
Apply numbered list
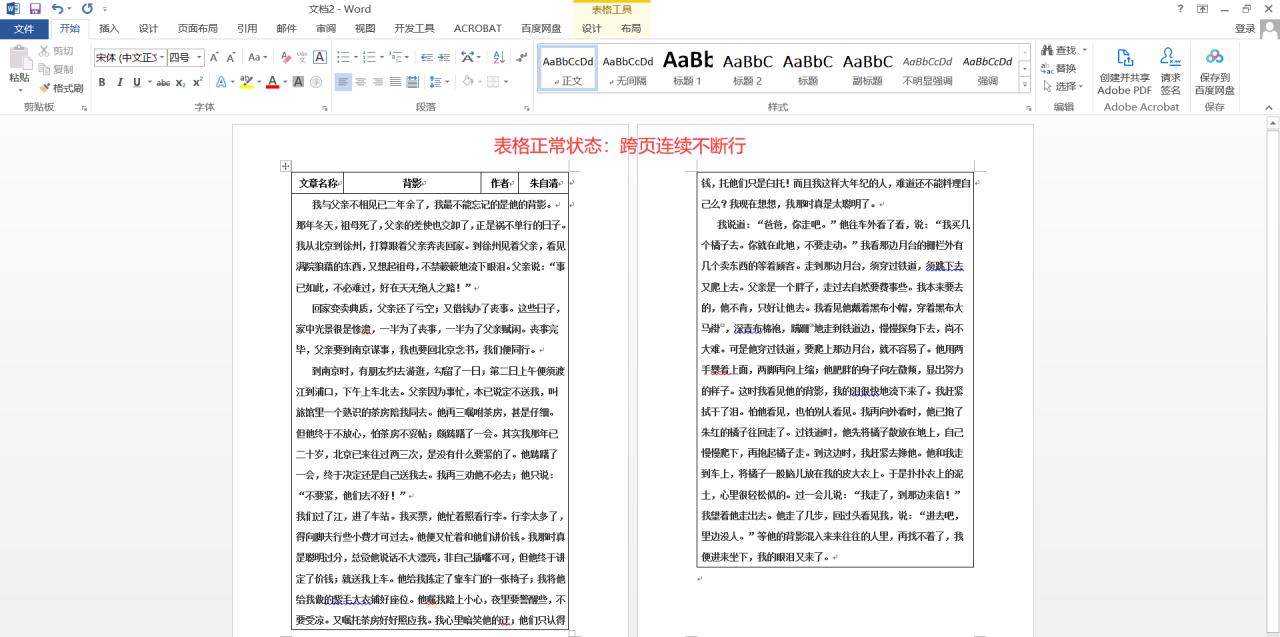pyautogui.click(x=369, y=58)
